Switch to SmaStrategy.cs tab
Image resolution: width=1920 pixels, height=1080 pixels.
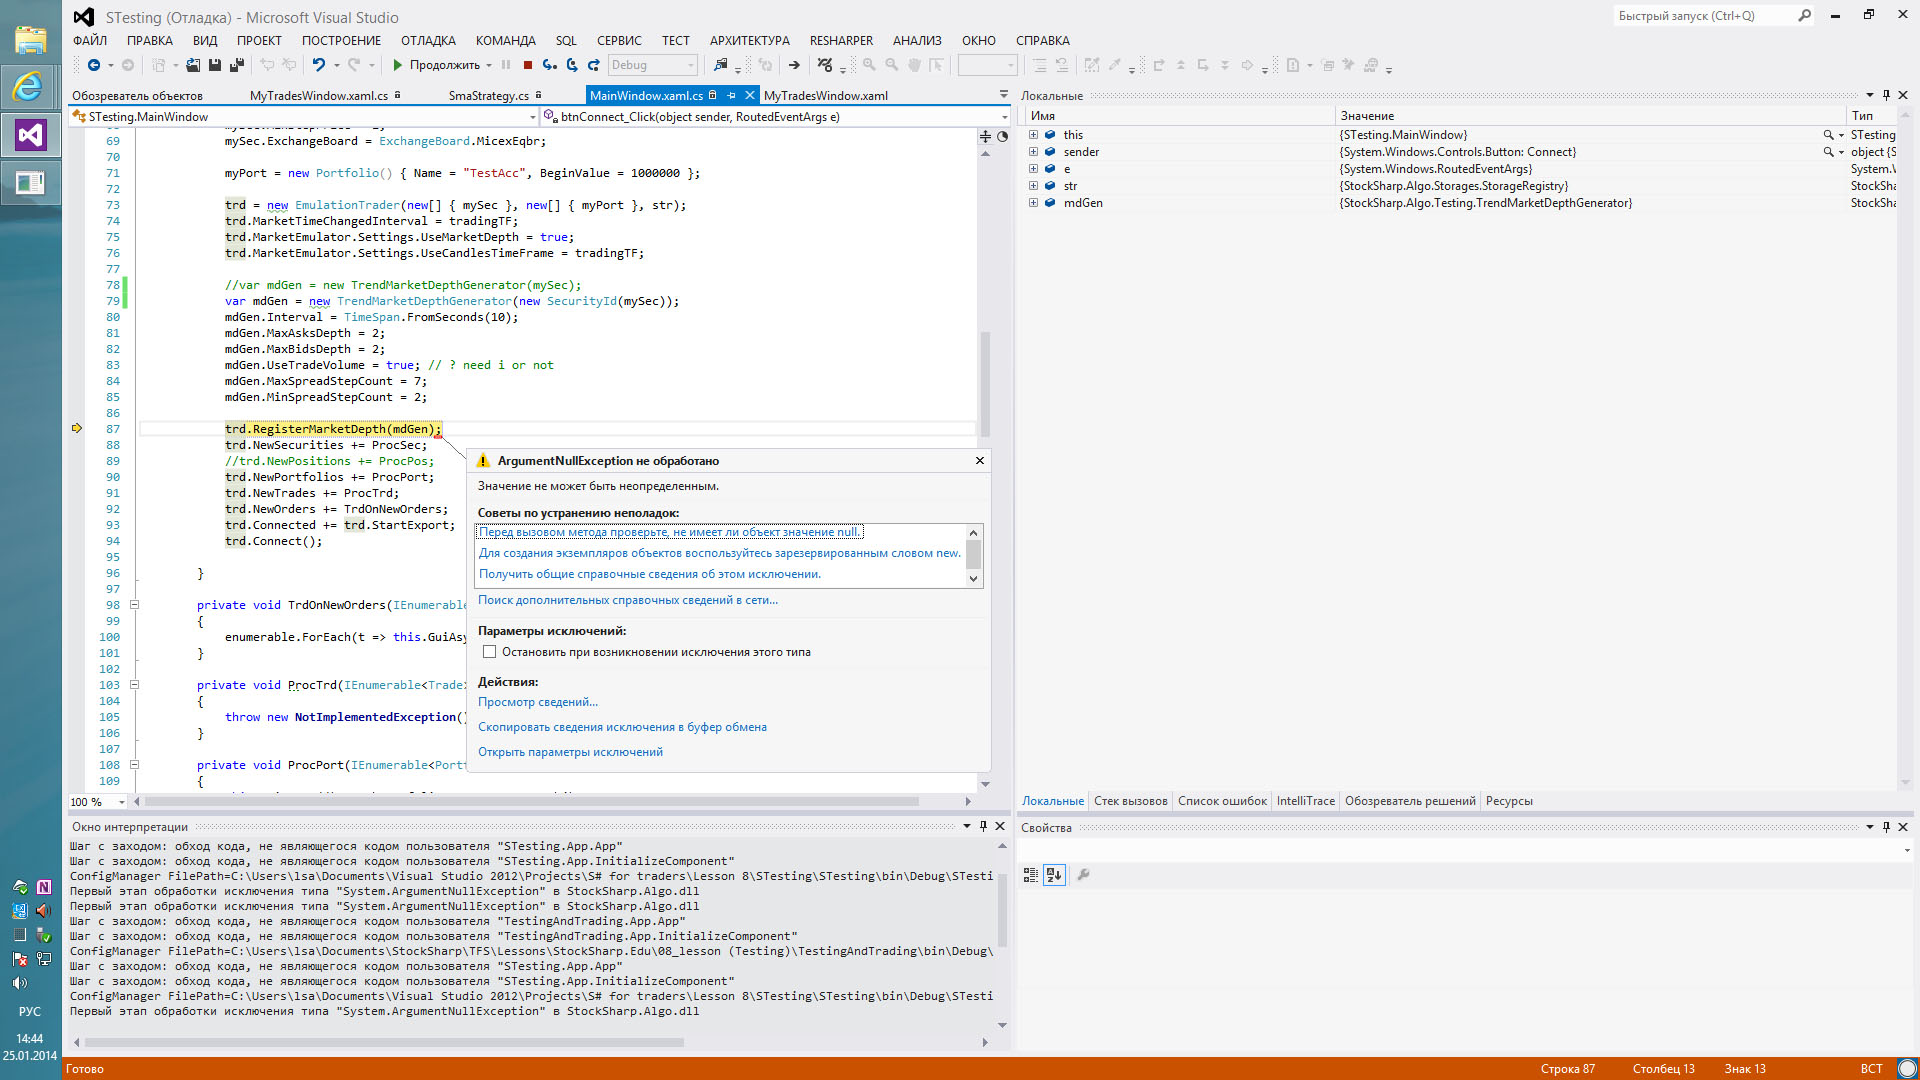488,96
